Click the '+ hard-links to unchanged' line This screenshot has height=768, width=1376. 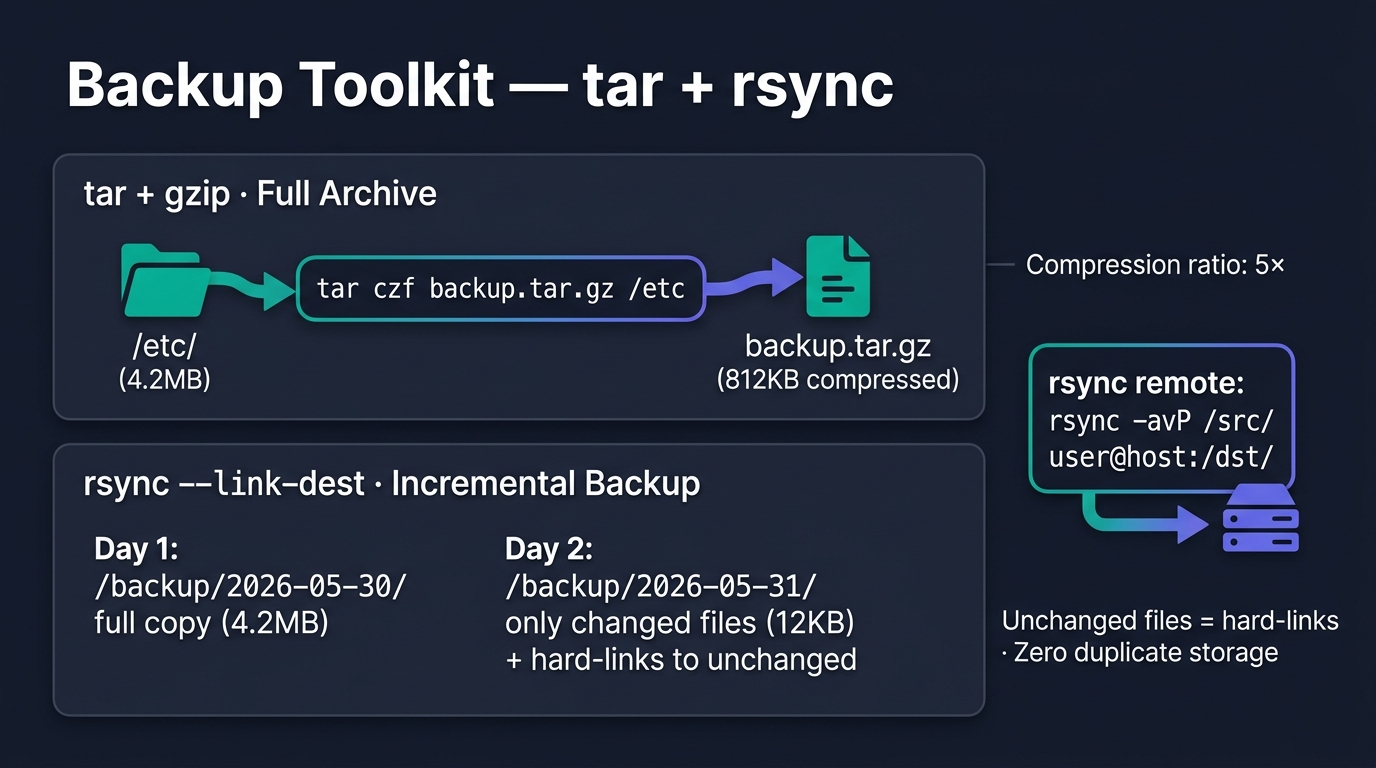click(x=681, y=660)
